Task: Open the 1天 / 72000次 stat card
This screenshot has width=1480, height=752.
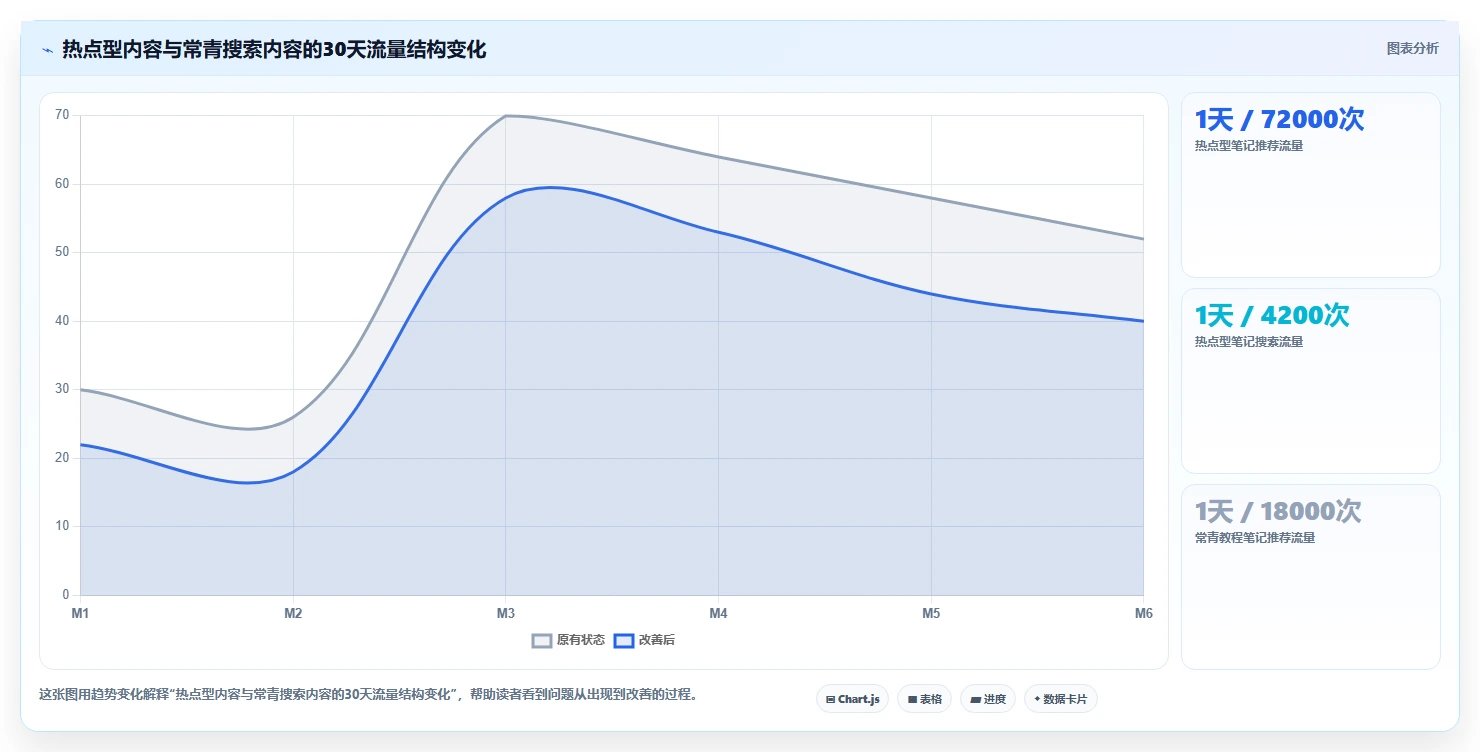Action: (1310, 185)
